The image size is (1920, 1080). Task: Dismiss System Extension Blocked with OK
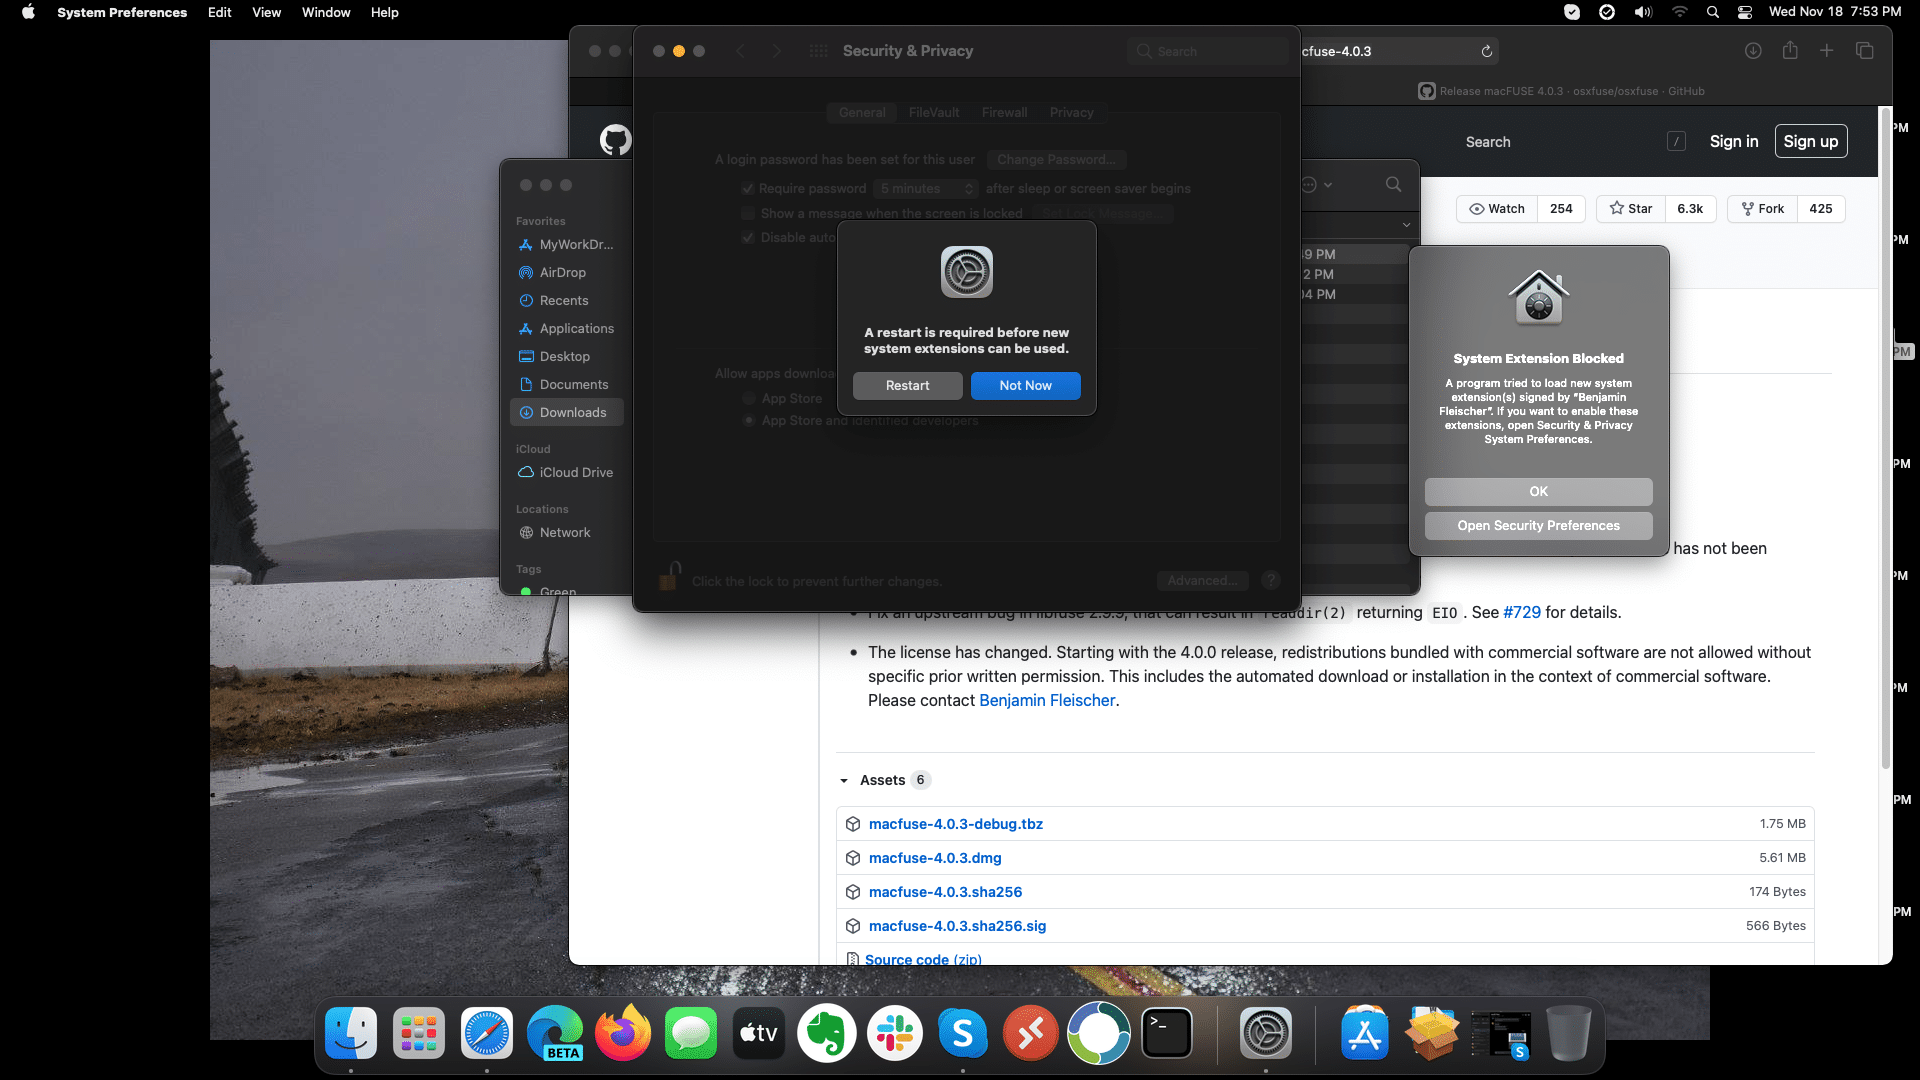coord(1538,492)
